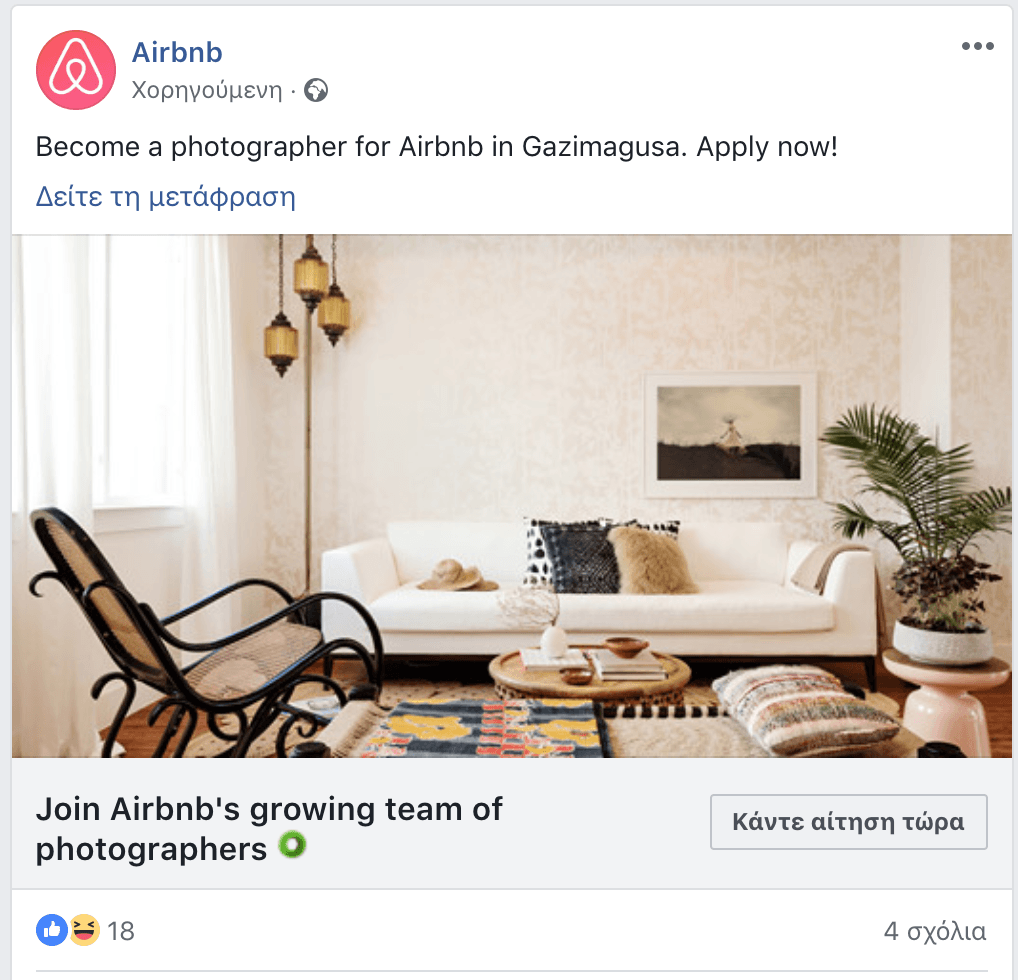Click the white sofa in ad photo
The image size is (1018, 980).
(x=597, y=594)
